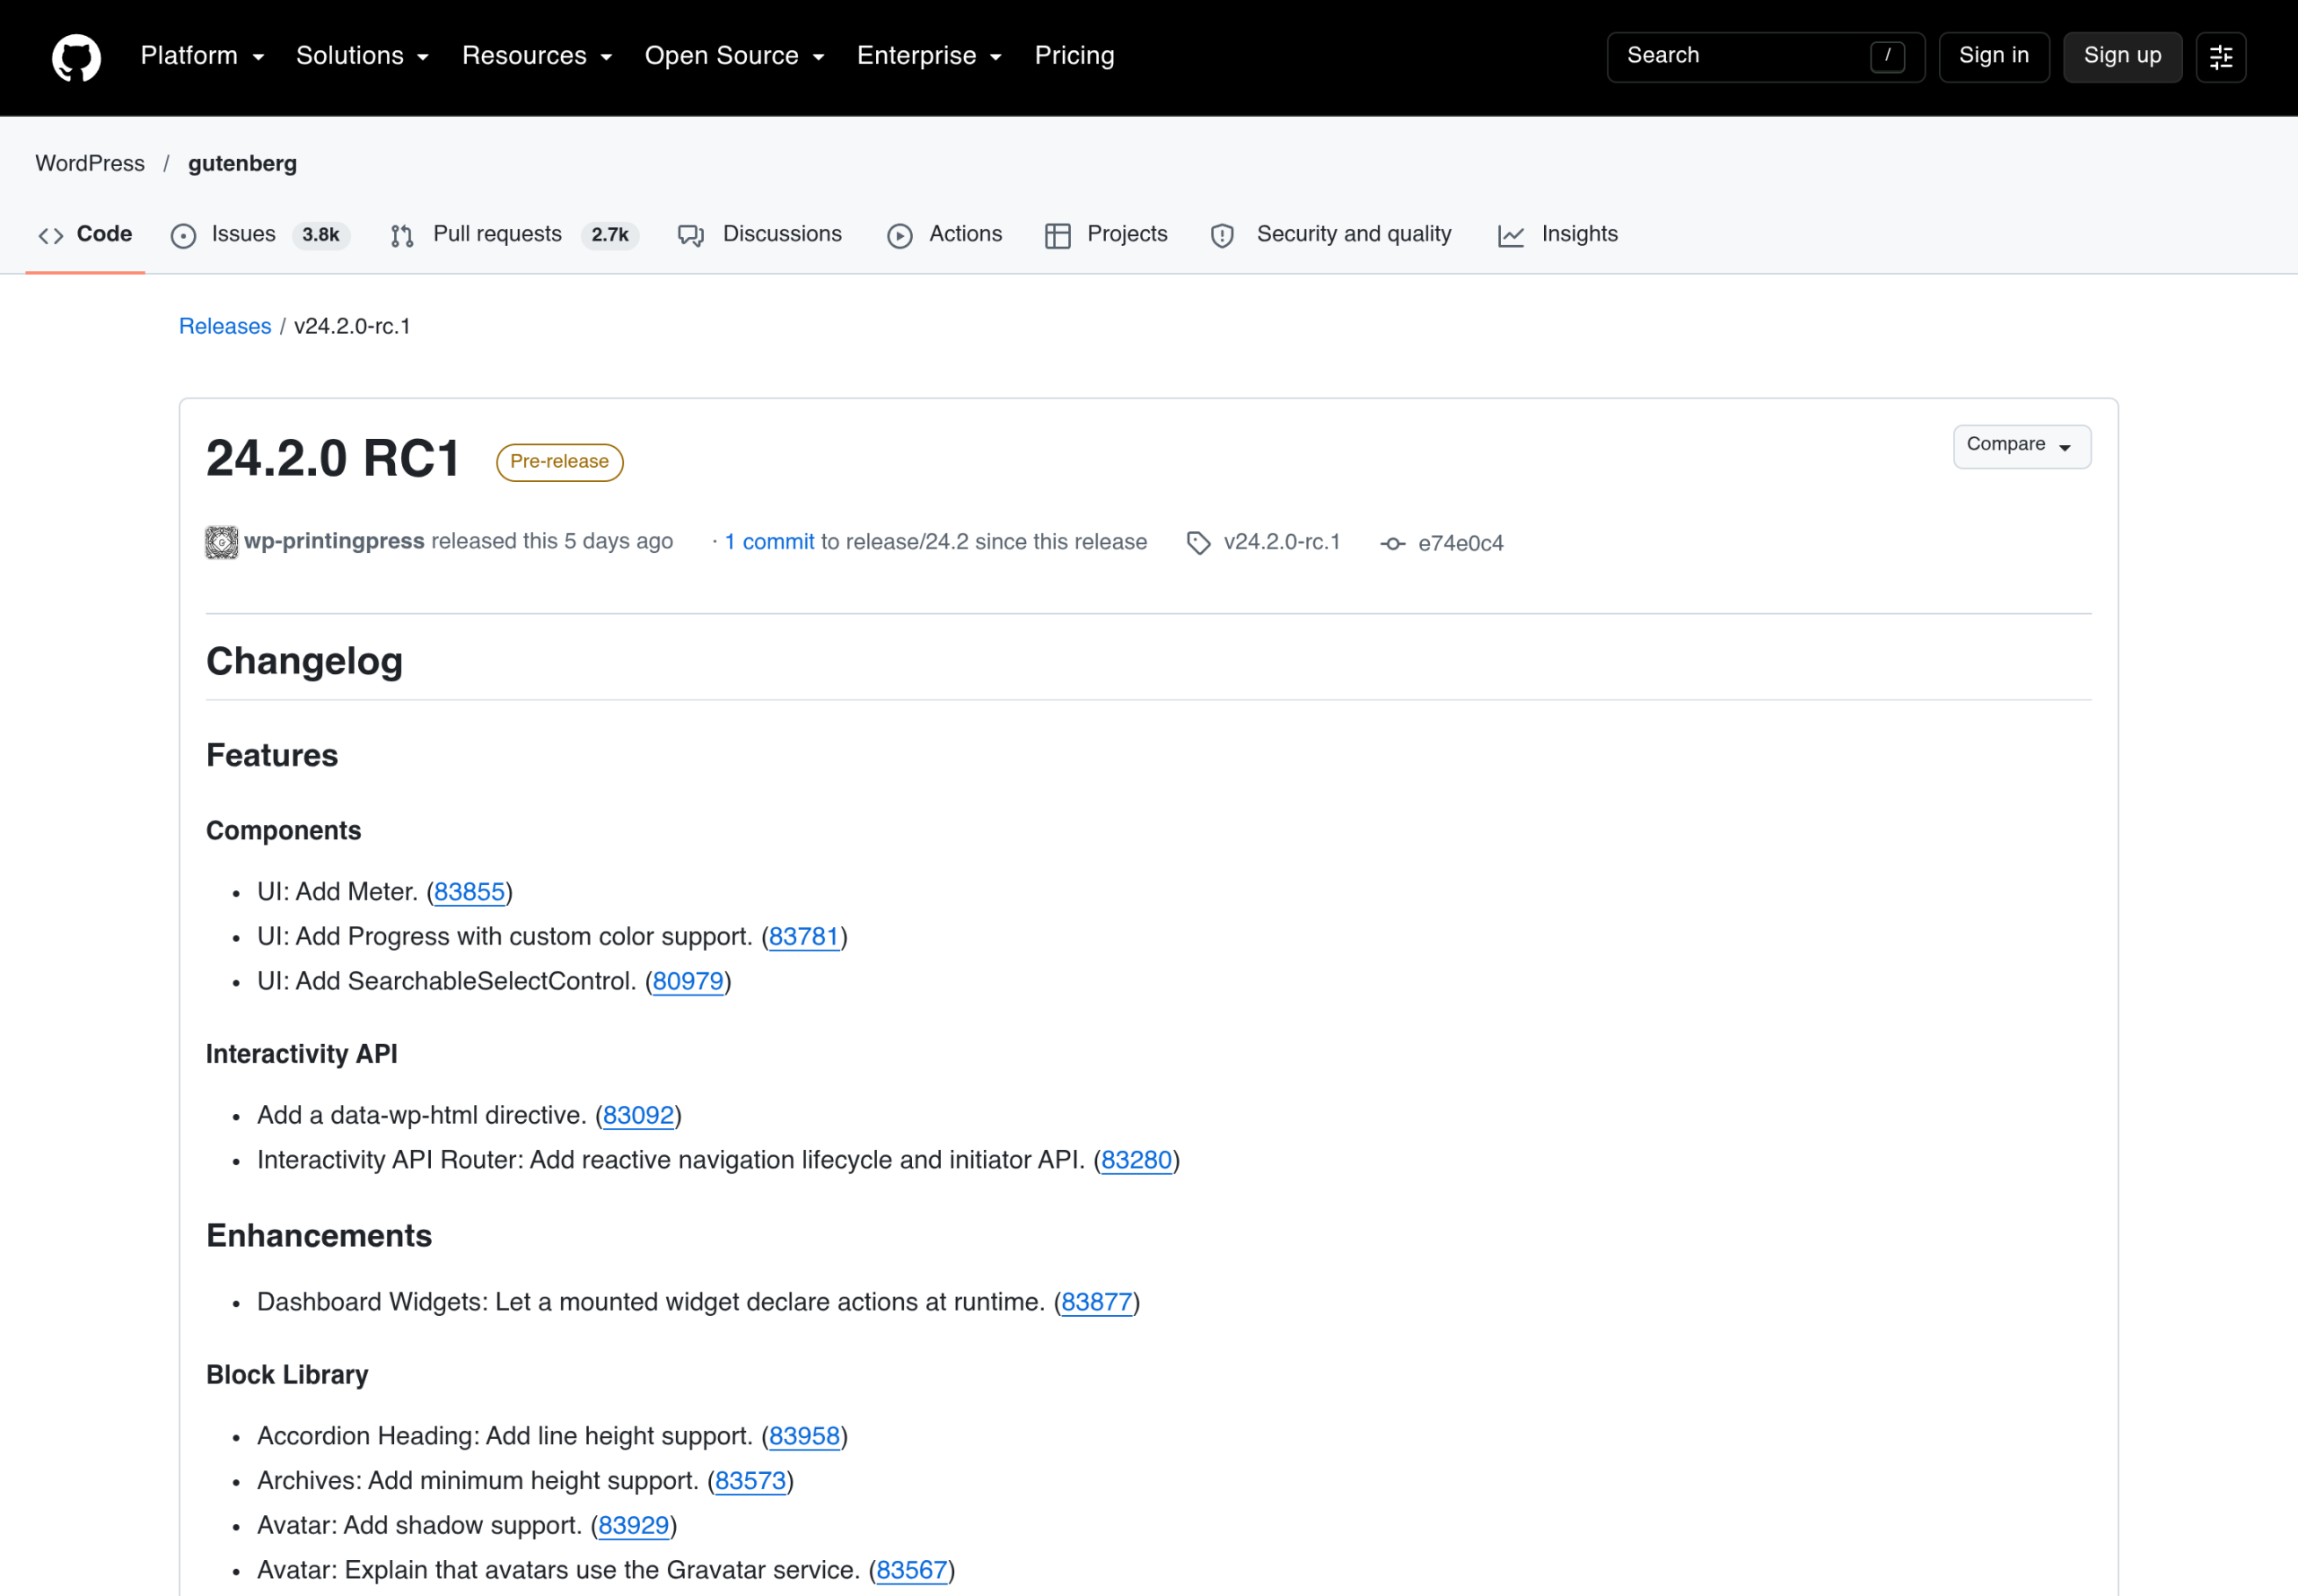Expand the Platform menu
Image resolution: width=2298 pixels, height=1596 pixels.
pyautogui.click(x=203, y=56)
